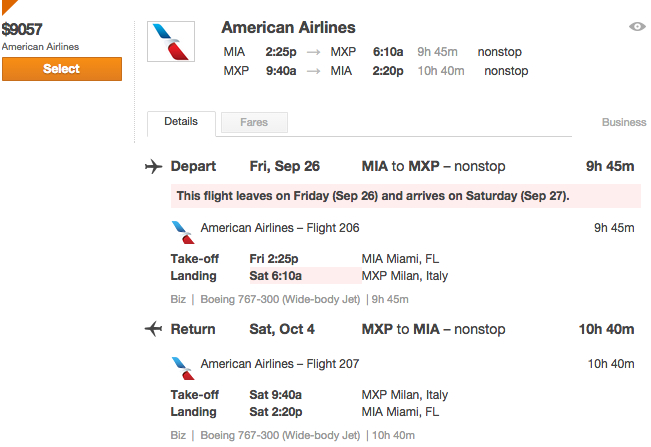
Task: Click the departure airplane icon
Action: pos(153,166)
